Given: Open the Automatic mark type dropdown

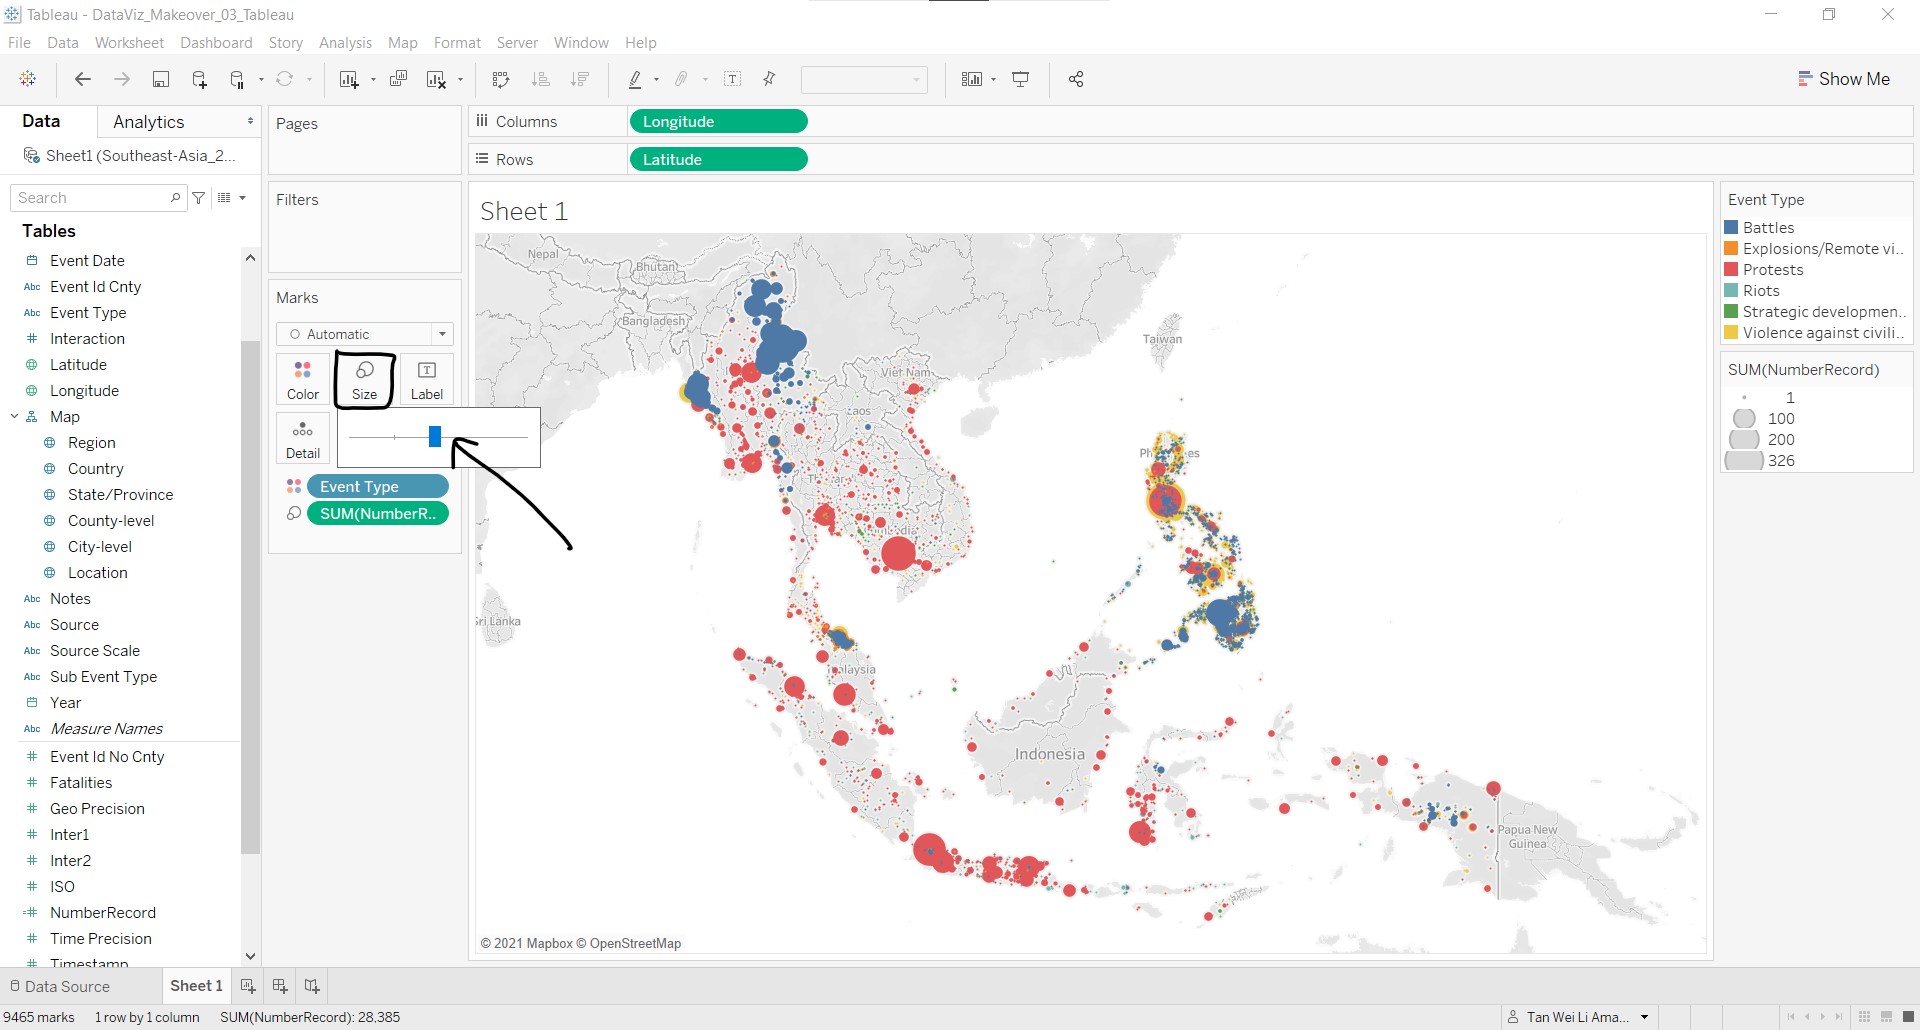Looking at the screenshot, I should click(365, 334).
